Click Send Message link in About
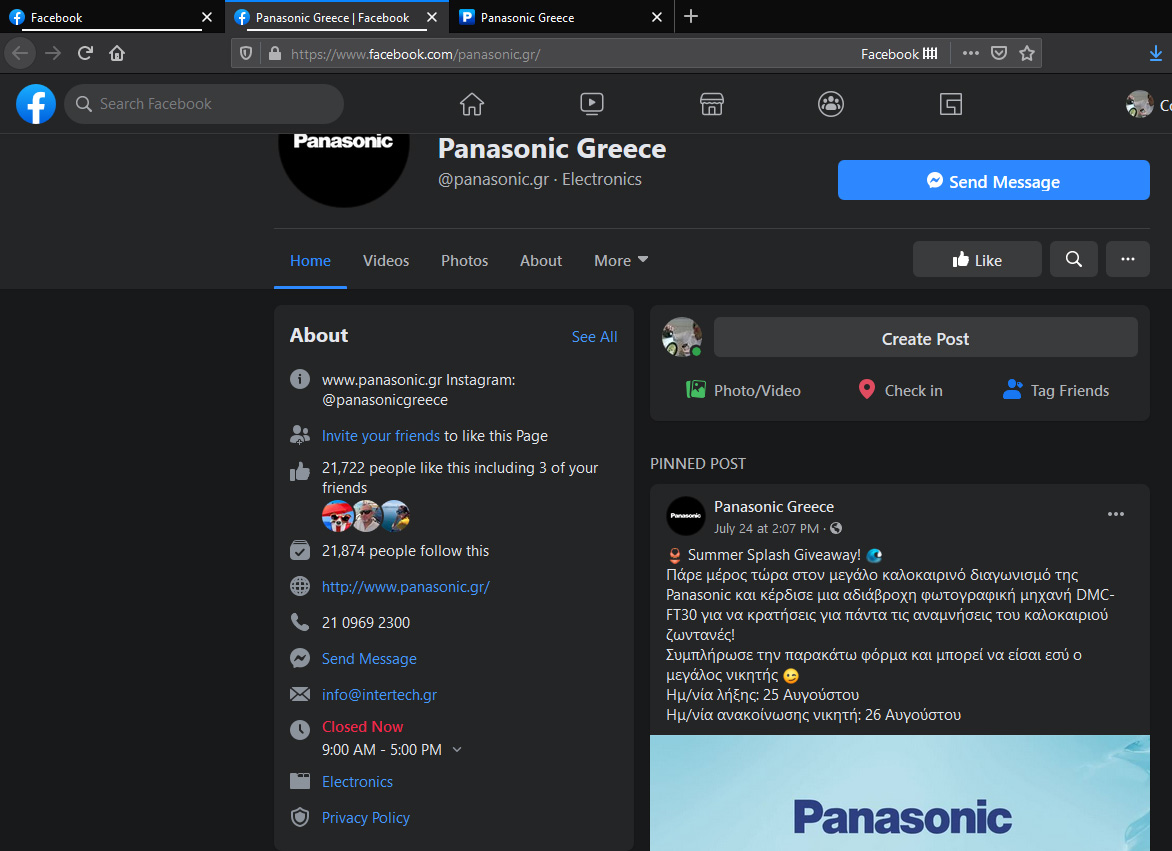Viewport: 1172px width, 851px height. point(369,658)
